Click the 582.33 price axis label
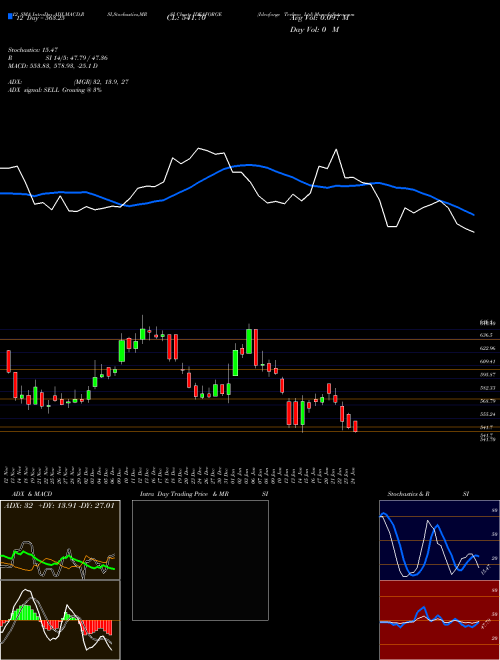 tap(487, 388)
